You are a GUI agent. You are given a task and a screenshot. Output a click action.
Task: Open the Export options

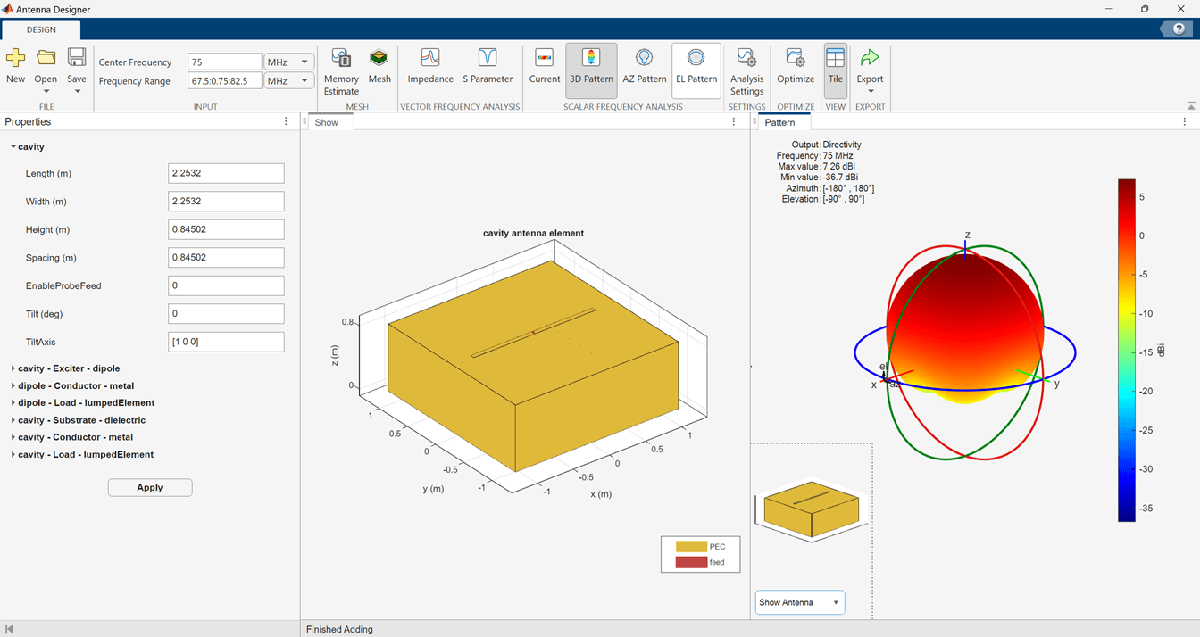tap(870, 68)
